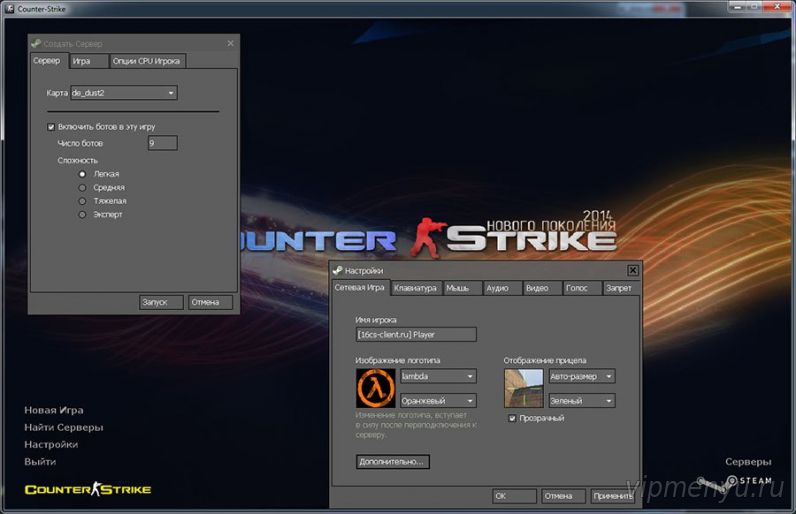Click the Дополнительно... button
Image resolution: width=796 pixels, height=514 pixels.
pyautogui.click(x=393, y=462)
